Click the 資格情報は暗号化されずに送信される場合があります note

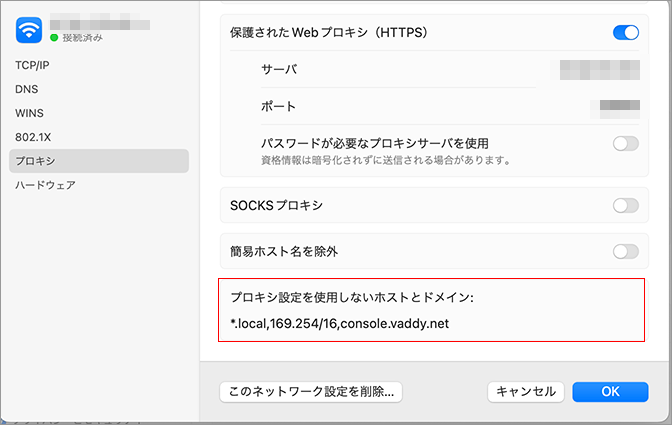[x=386, y=161]
